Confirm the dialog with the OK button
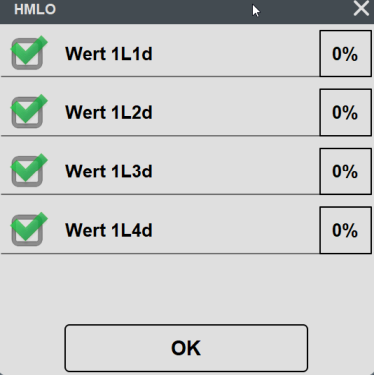This screenshot has width=374, height=375. (186, 348)
